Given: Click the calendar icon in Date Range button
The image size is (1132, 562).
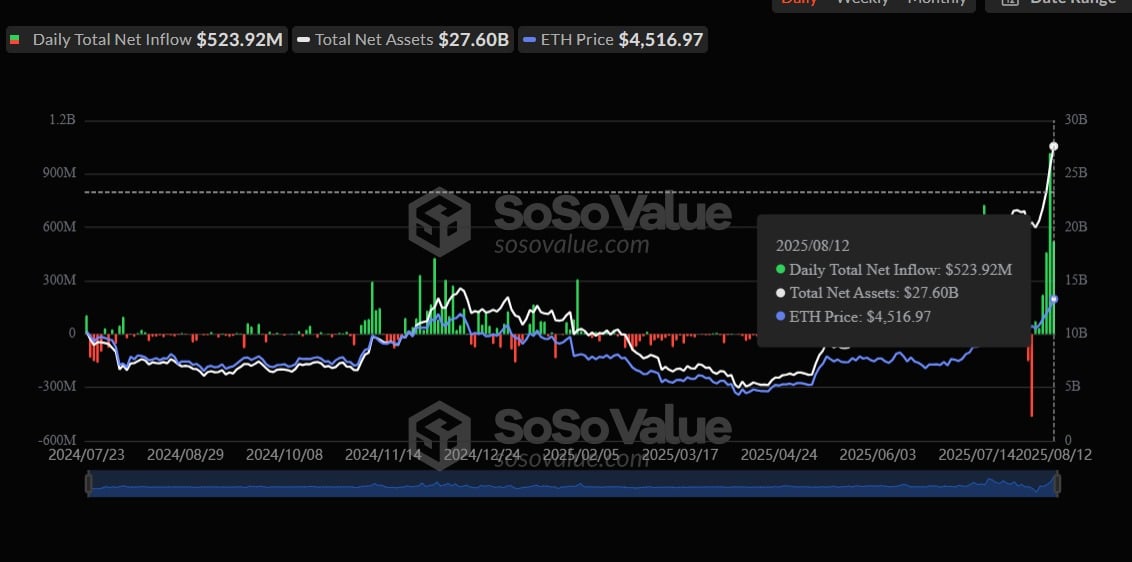Looking at the screenshot, I should (1008, 3).
